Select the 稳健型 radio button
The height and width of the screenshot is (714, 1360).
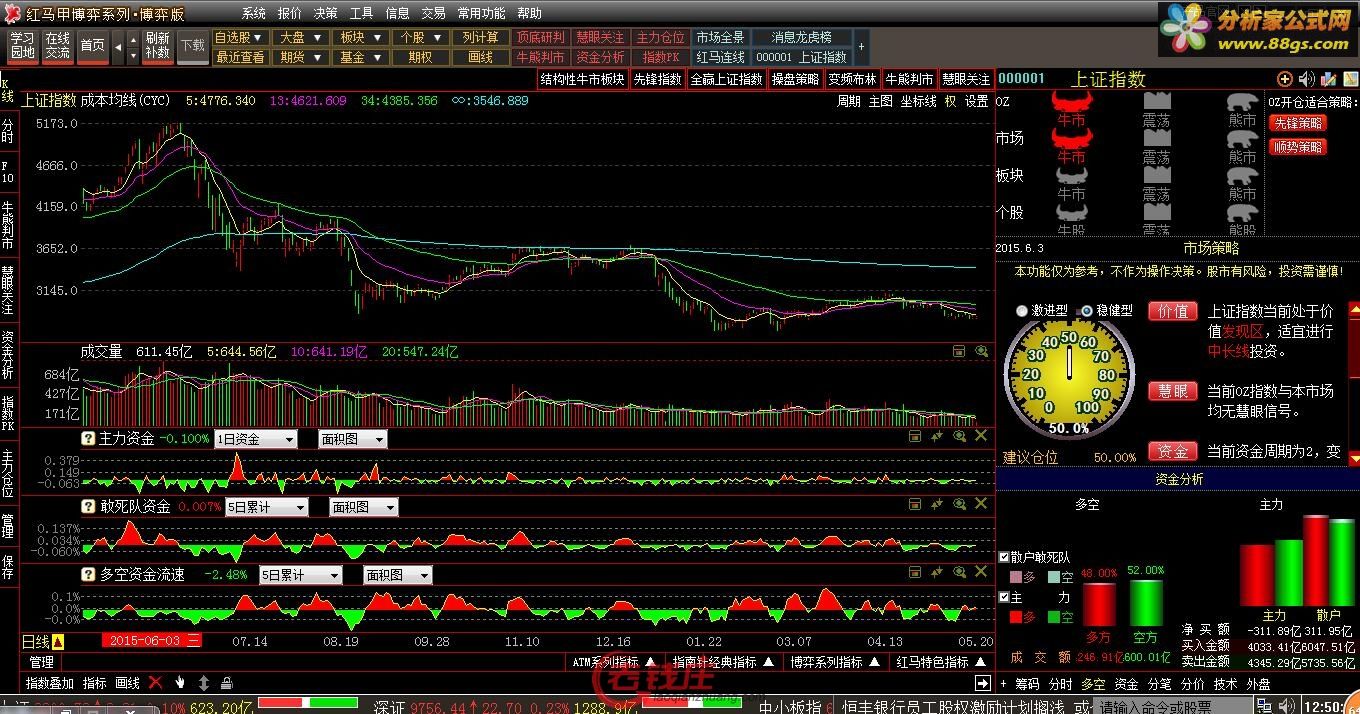[x=1086, y=311]
